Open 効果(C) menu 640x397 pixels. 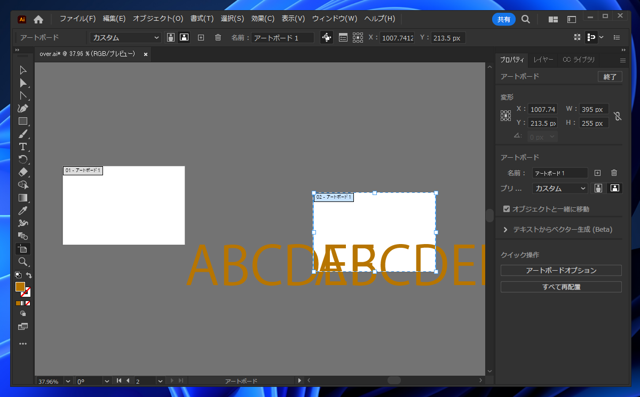coord(263,19)
